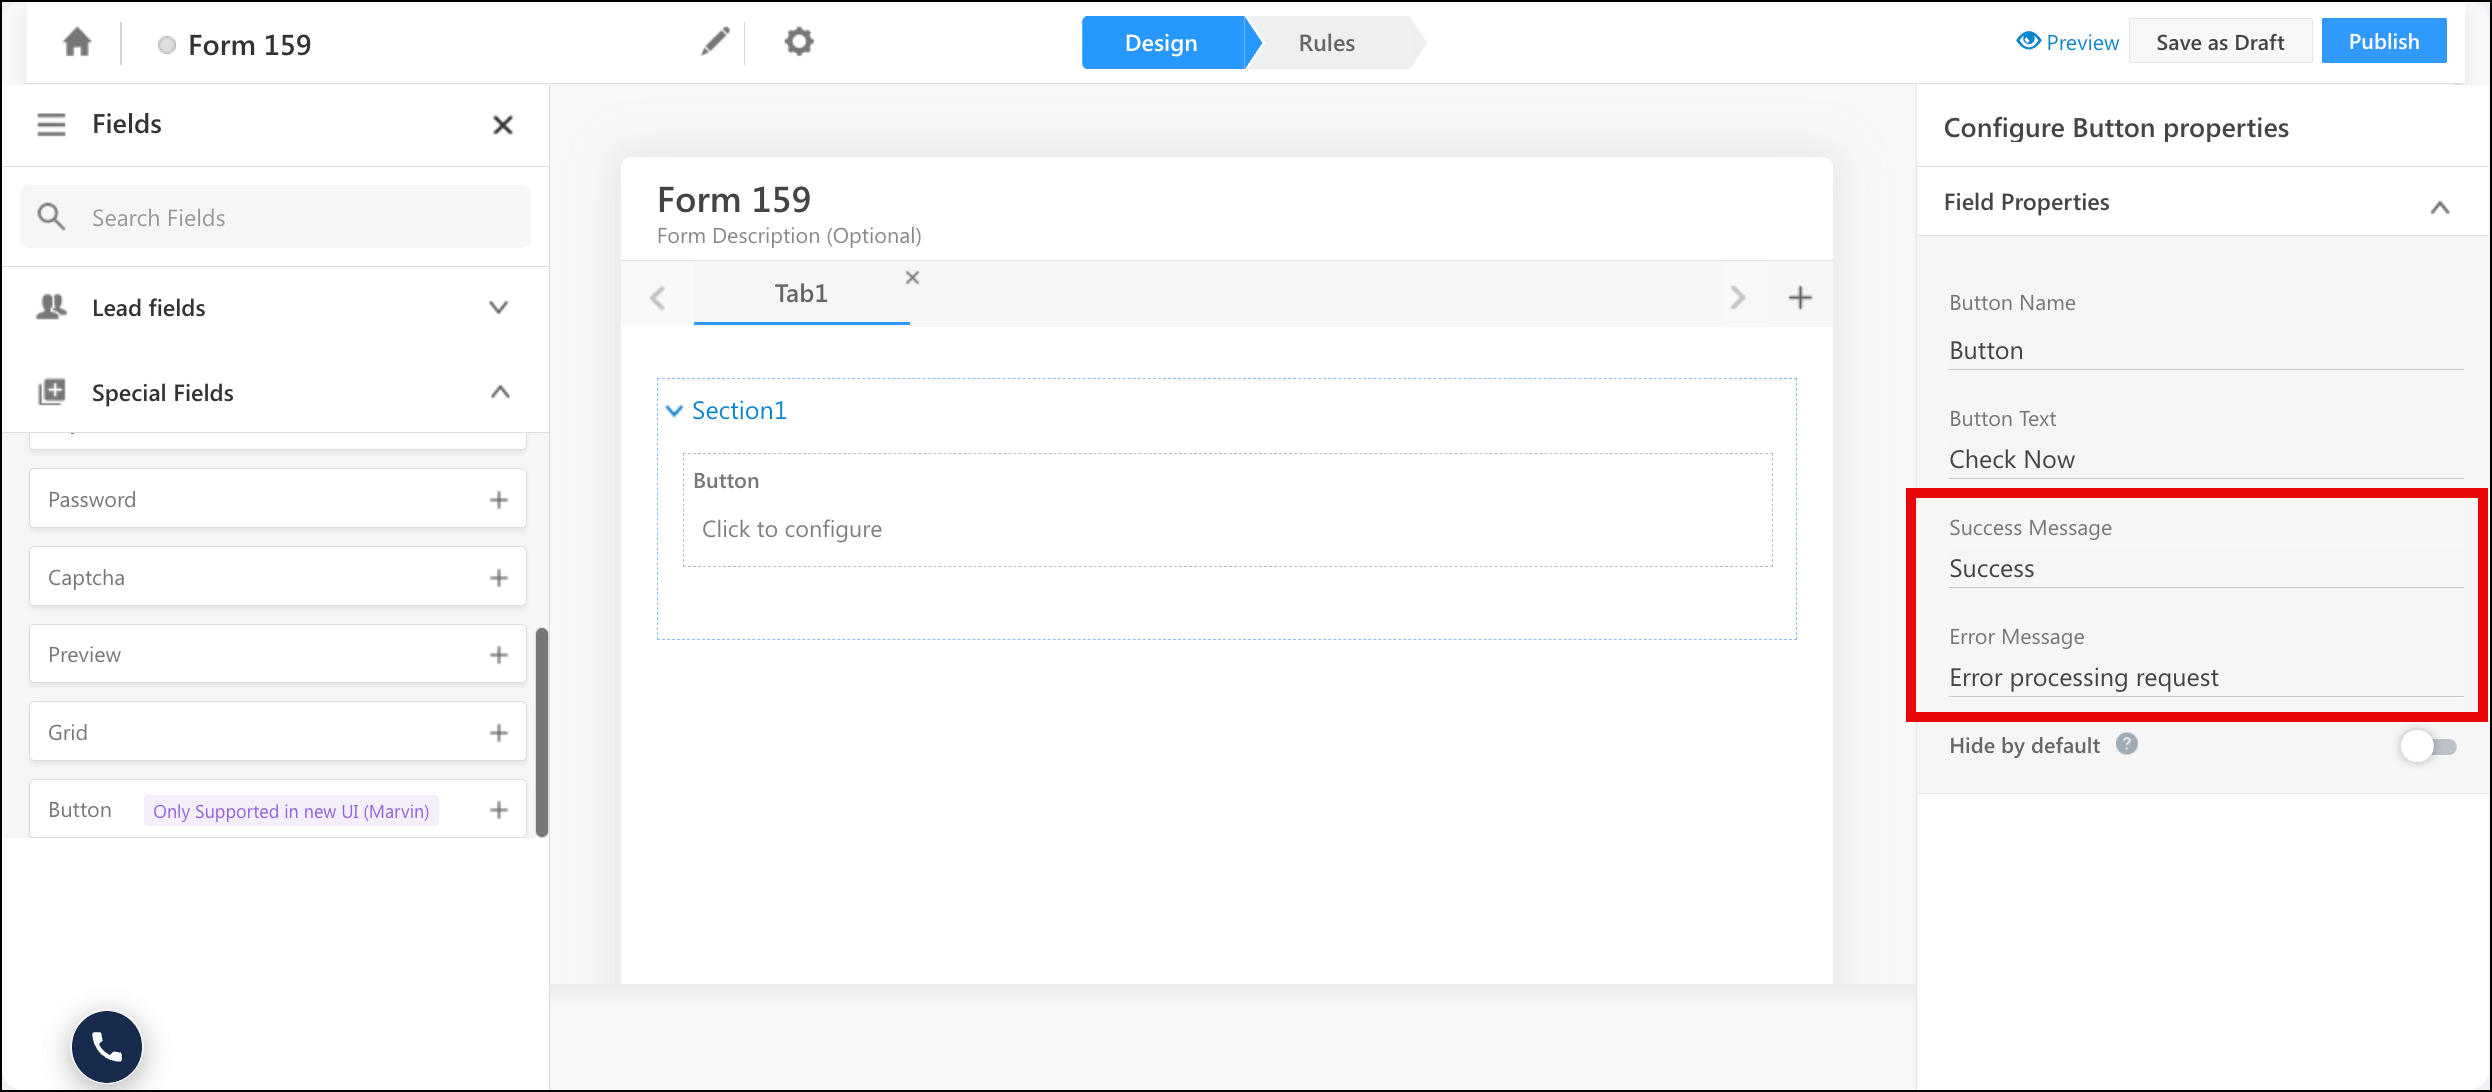Add a new tab with plus

click(1800, 297)
